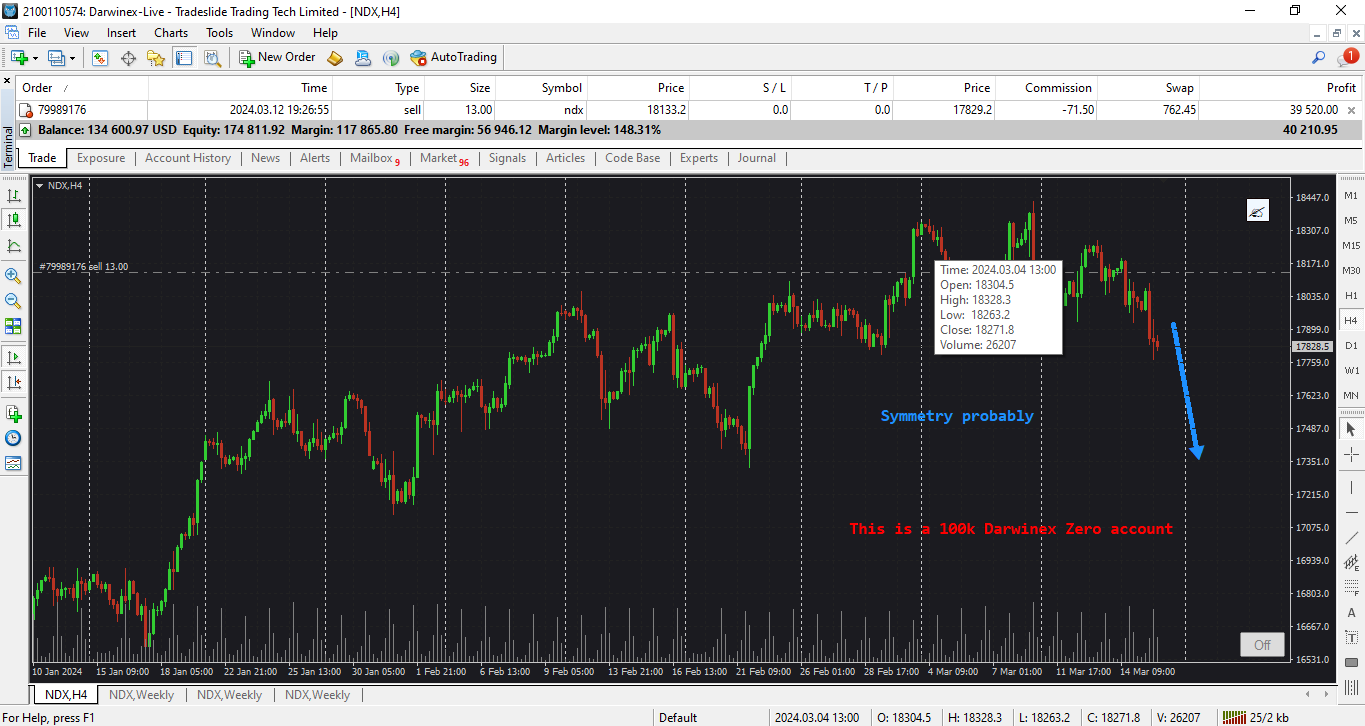Open the Market Watch icon

pyautogui.click(x=100, y=58)
